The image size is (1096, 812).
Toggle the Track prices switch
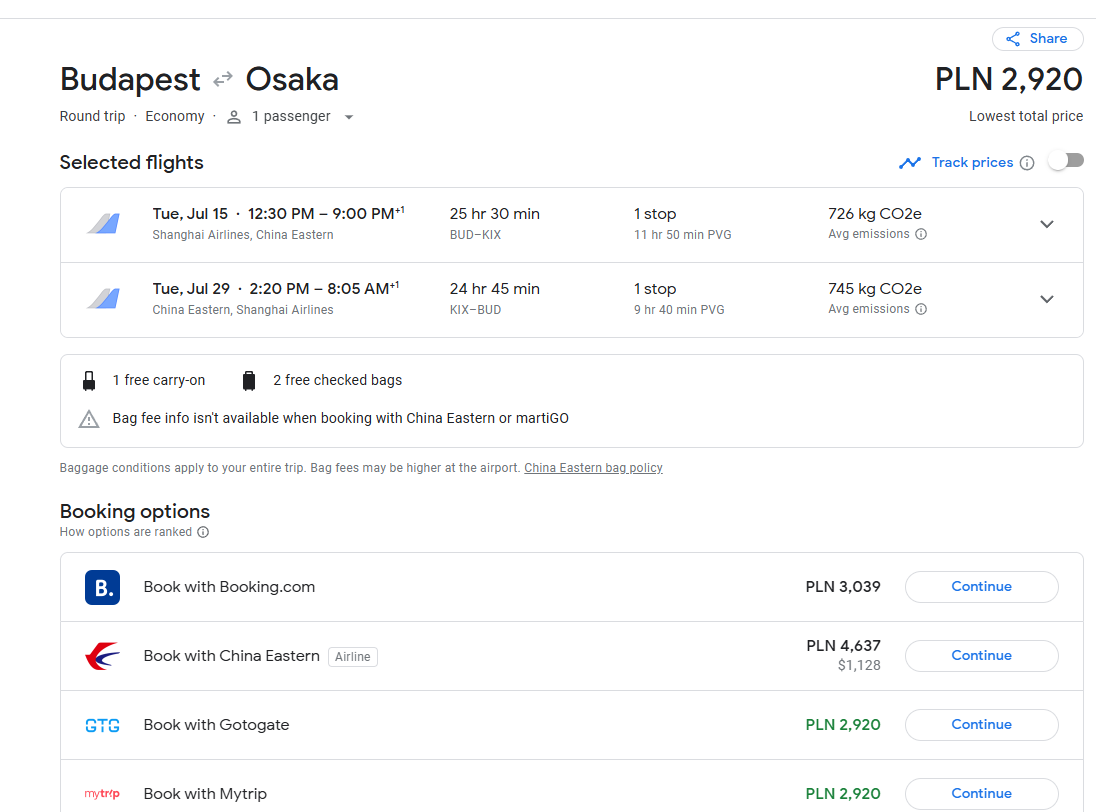[1066, 161]
